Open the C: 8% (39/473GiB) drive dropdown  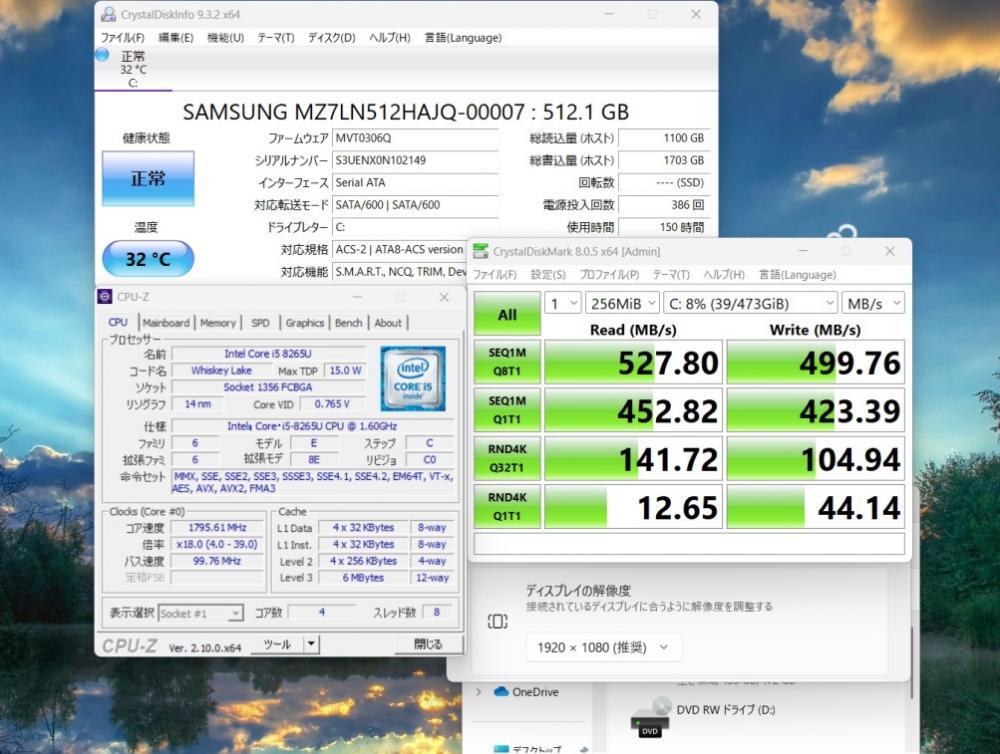tap(751, 304)
